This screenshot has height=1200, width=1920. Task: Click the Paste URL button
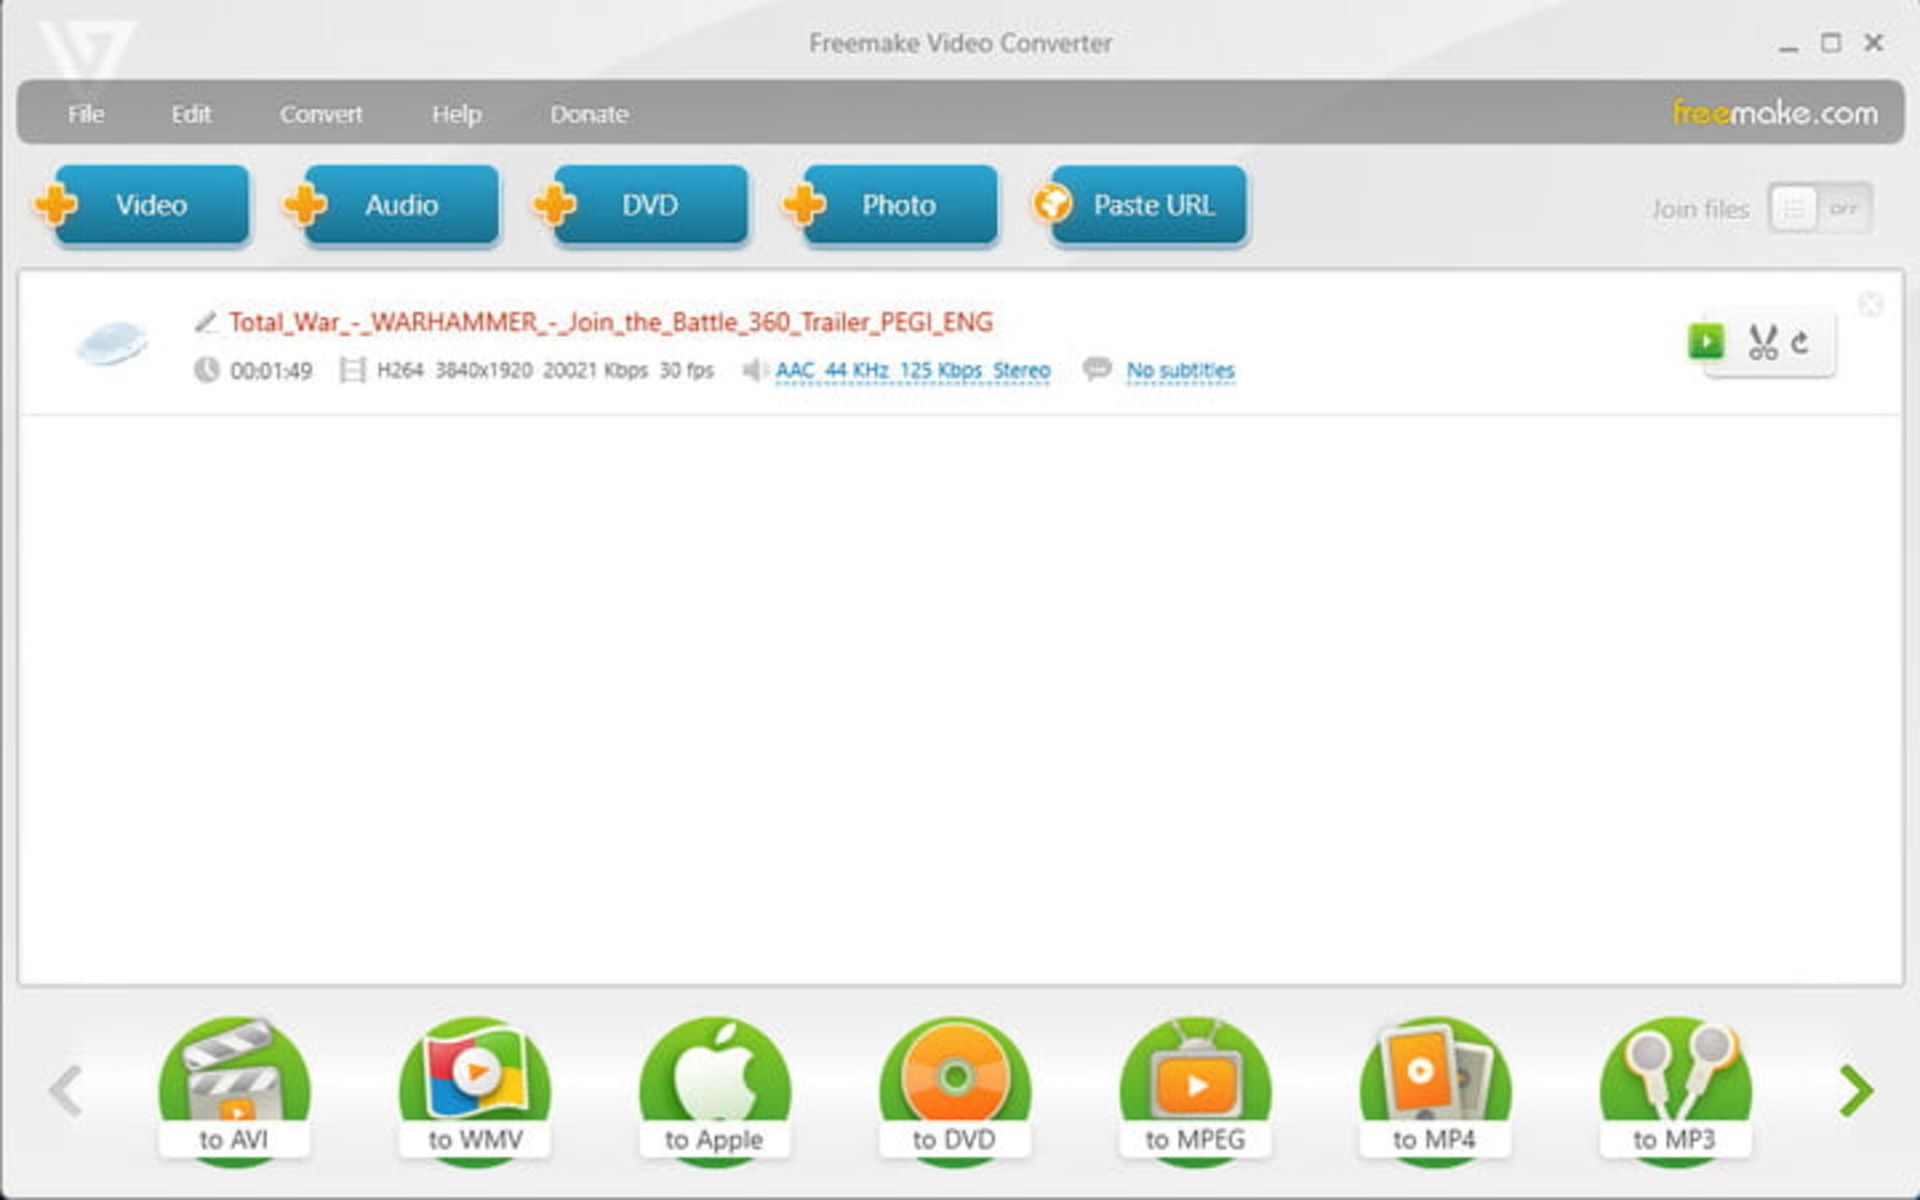pos(1141,205)
